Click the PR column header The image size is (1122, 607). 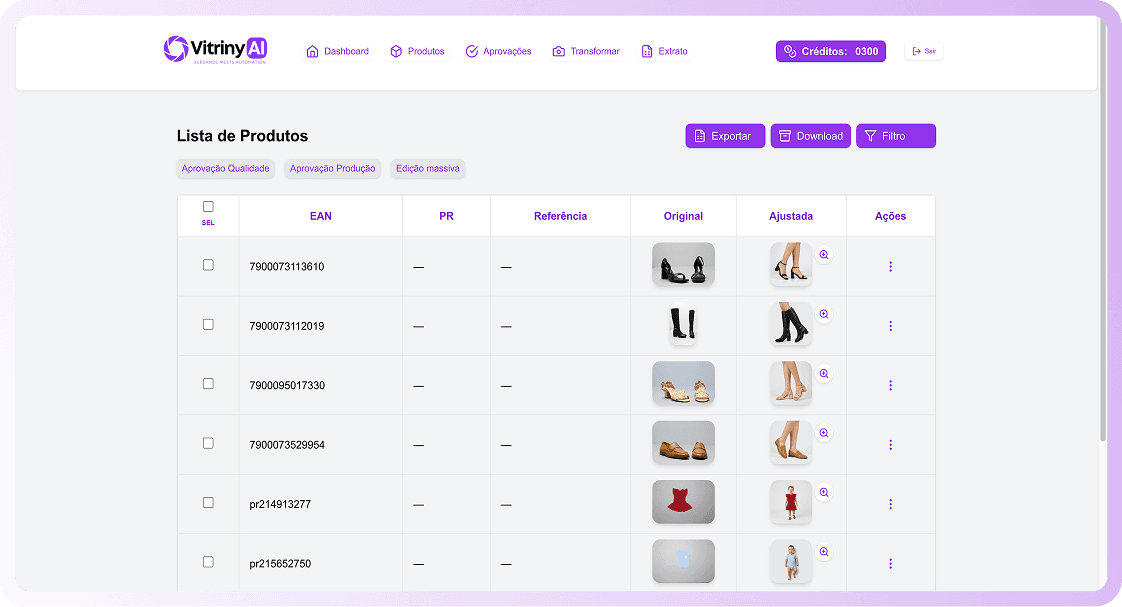[x=447, y=216]
